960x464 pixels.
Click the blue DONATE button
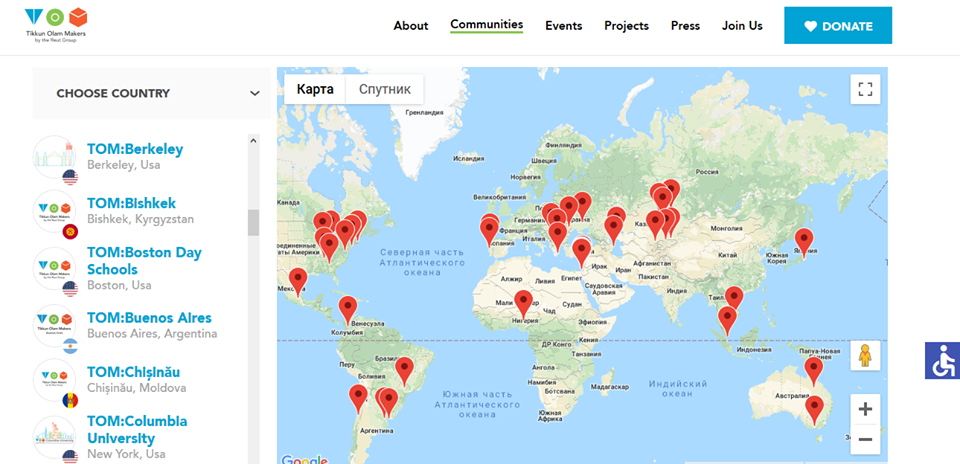(x=838, y=26)
